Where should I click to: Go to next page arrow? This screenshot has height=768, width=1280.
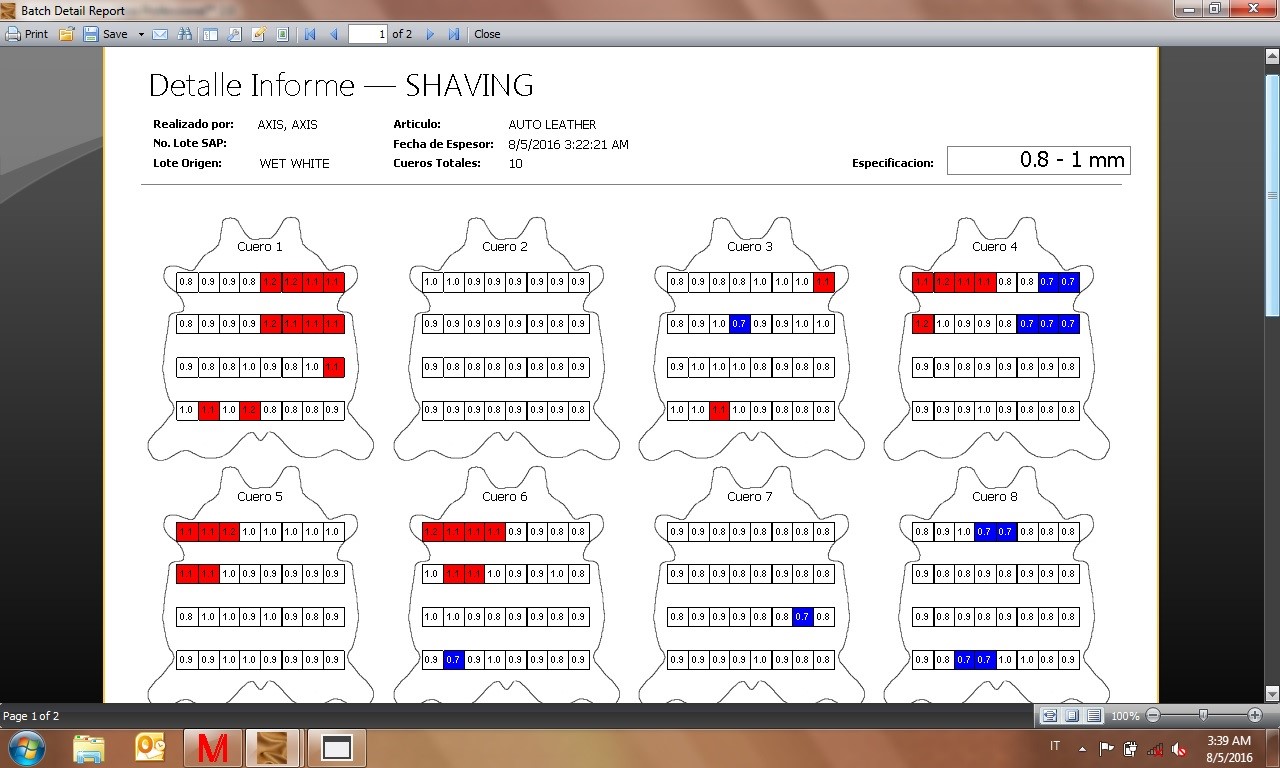click(x=430, y=34)
